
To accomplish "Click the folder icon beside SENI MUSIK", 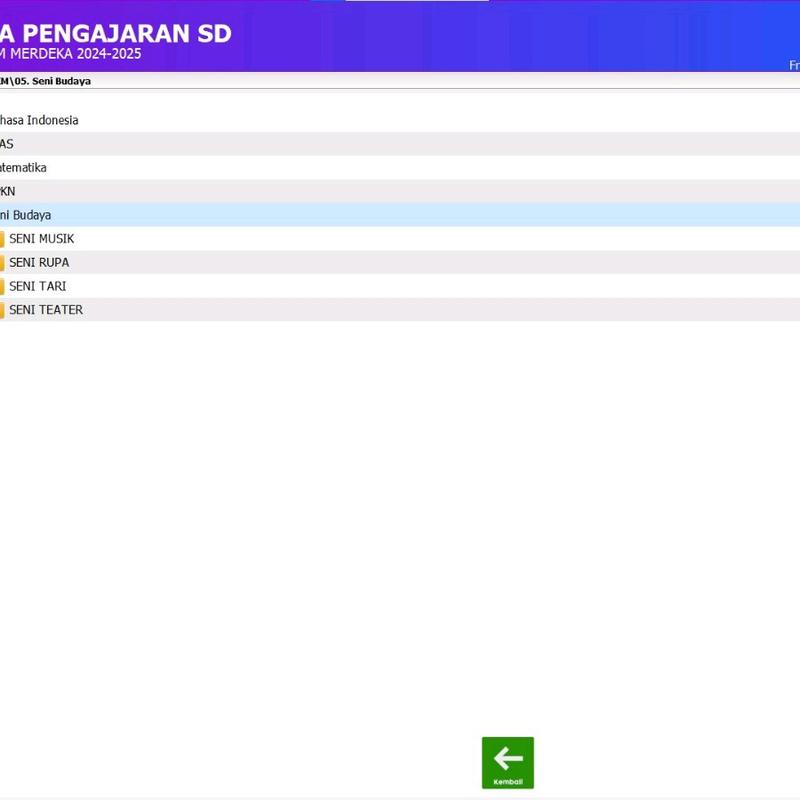I will click(2, 239).
